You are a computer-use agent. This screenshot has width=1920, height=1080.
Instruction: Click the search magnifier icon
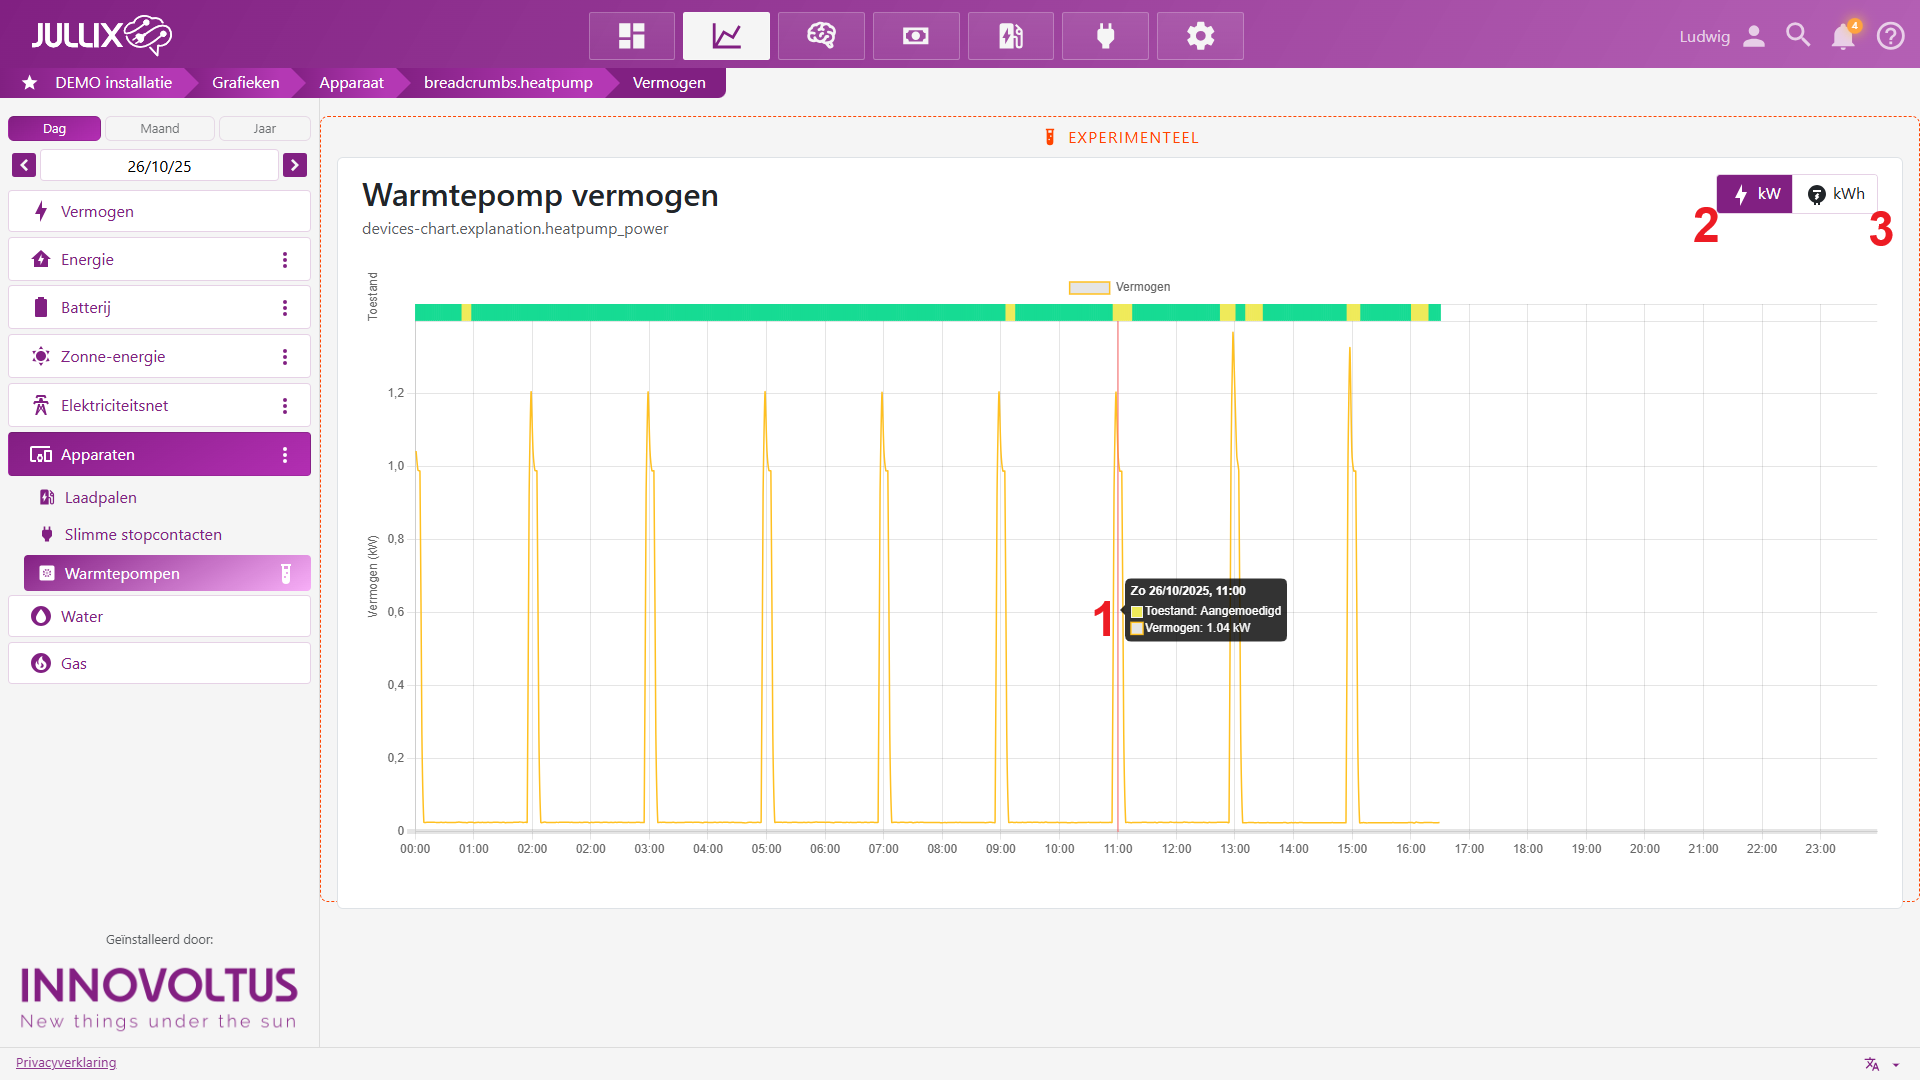[1797, 36]
